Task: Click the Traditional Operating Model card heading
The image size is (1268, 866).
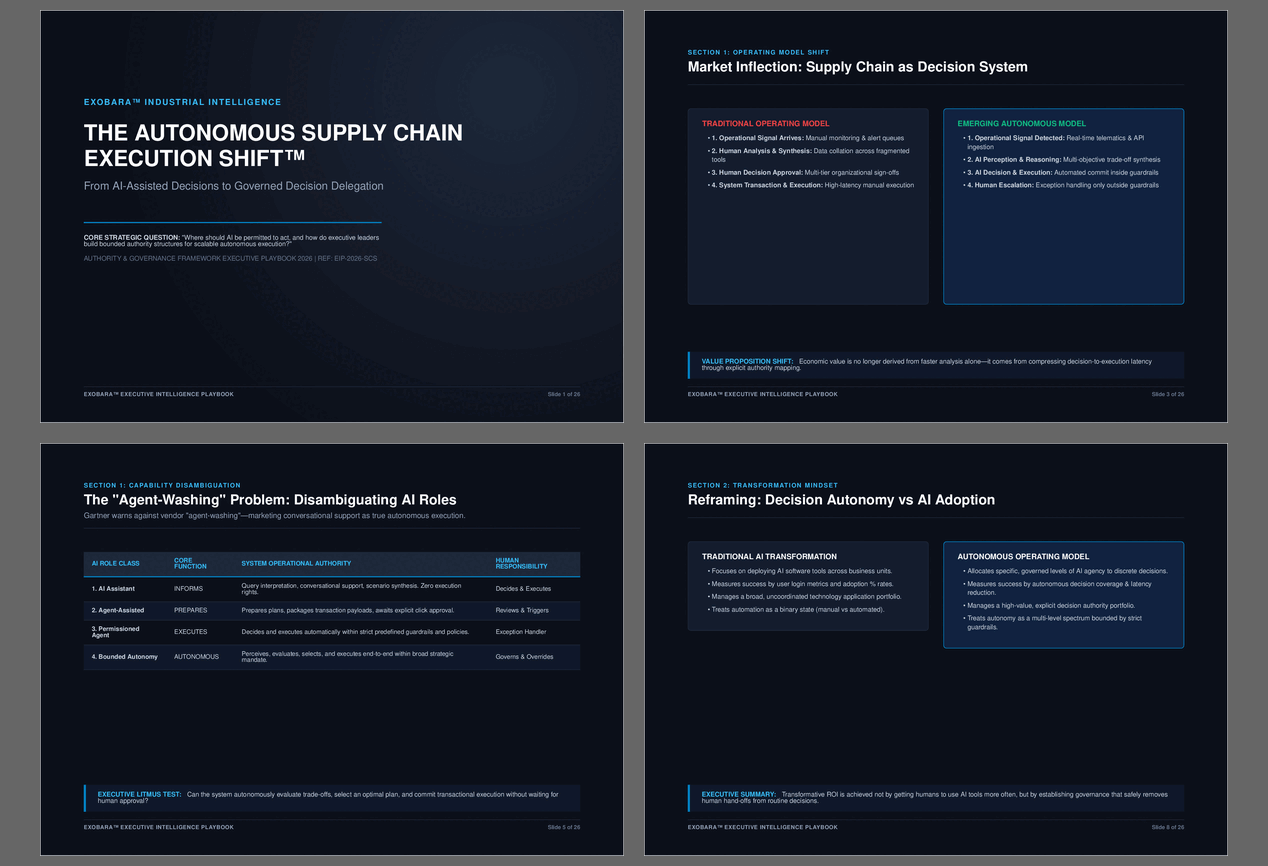Action: (x=765, y=124)
